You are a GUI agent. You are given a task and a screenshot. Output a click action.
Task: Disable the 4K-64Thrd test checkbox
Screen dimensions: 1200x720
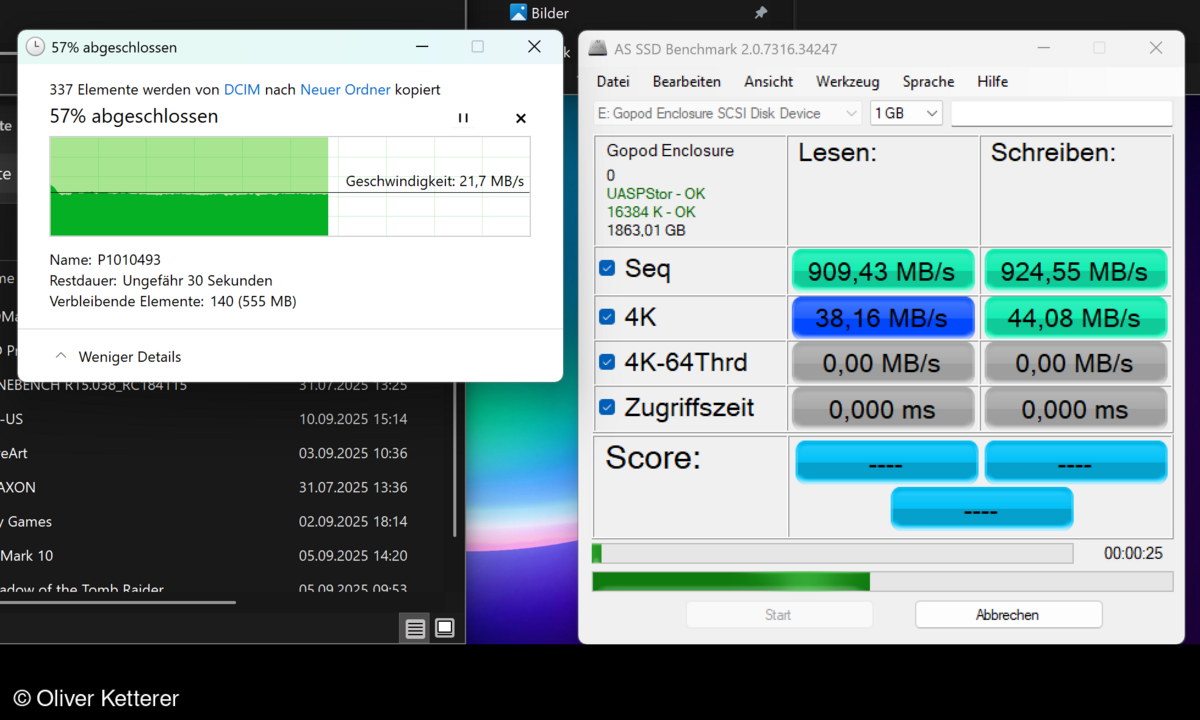click(607, 362)
